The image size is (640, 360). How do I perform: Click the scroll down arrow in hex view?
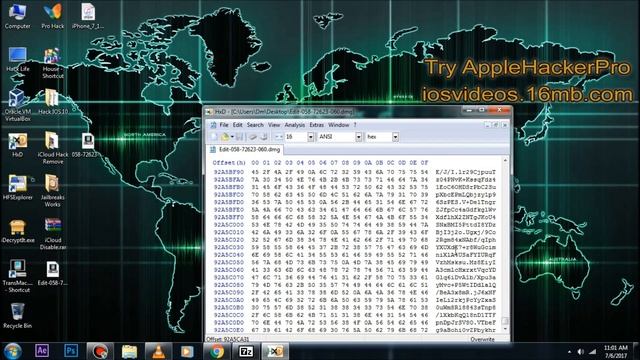coord(505,329)
